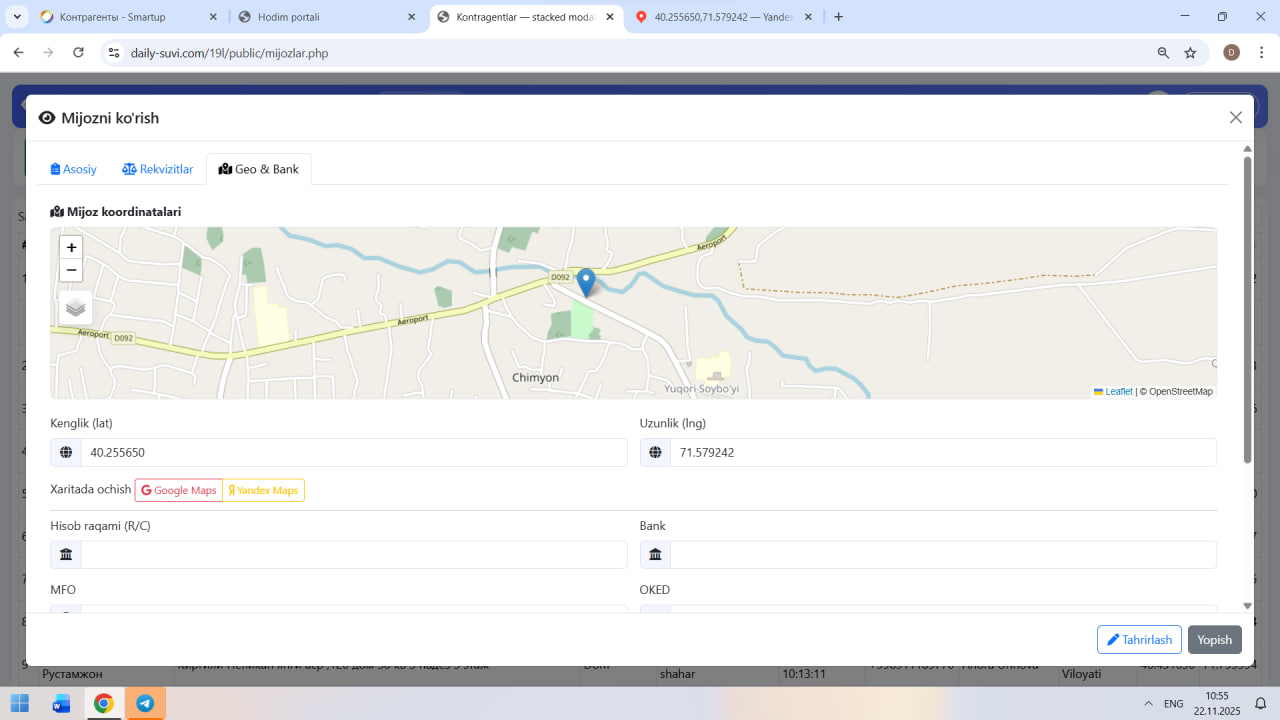This screenshot has width=1280, height=720.
Task: Zoom out of the map with minus button
Action: [x=71, y=271]
